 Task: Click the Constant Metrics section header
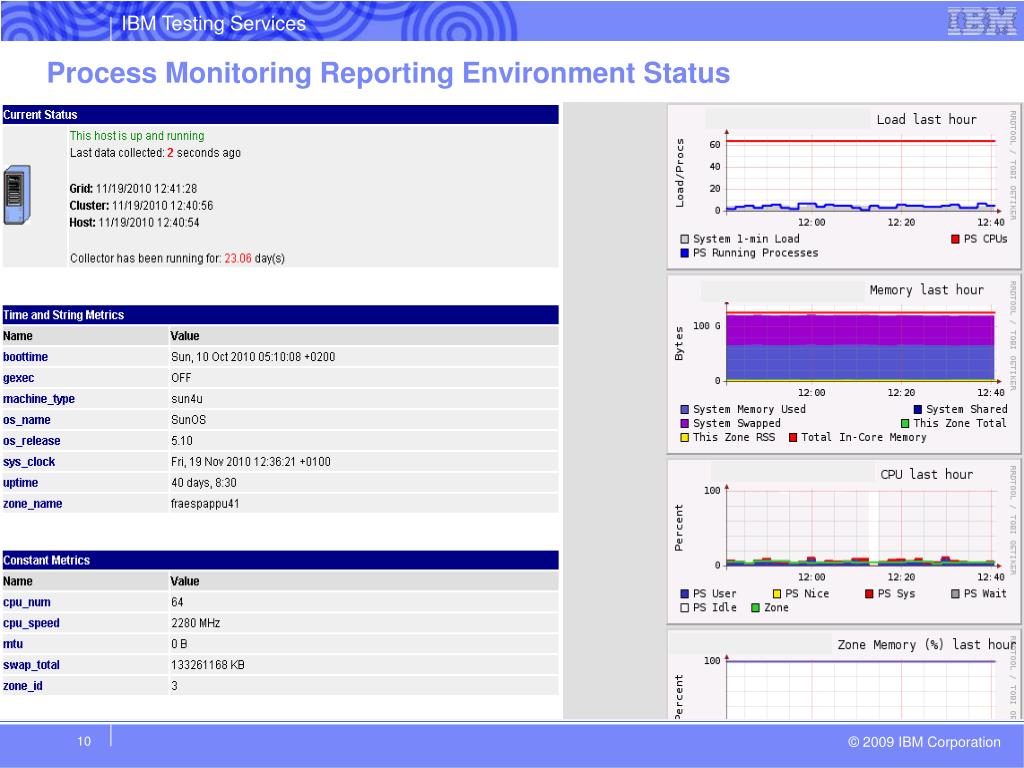coord(46,560)
